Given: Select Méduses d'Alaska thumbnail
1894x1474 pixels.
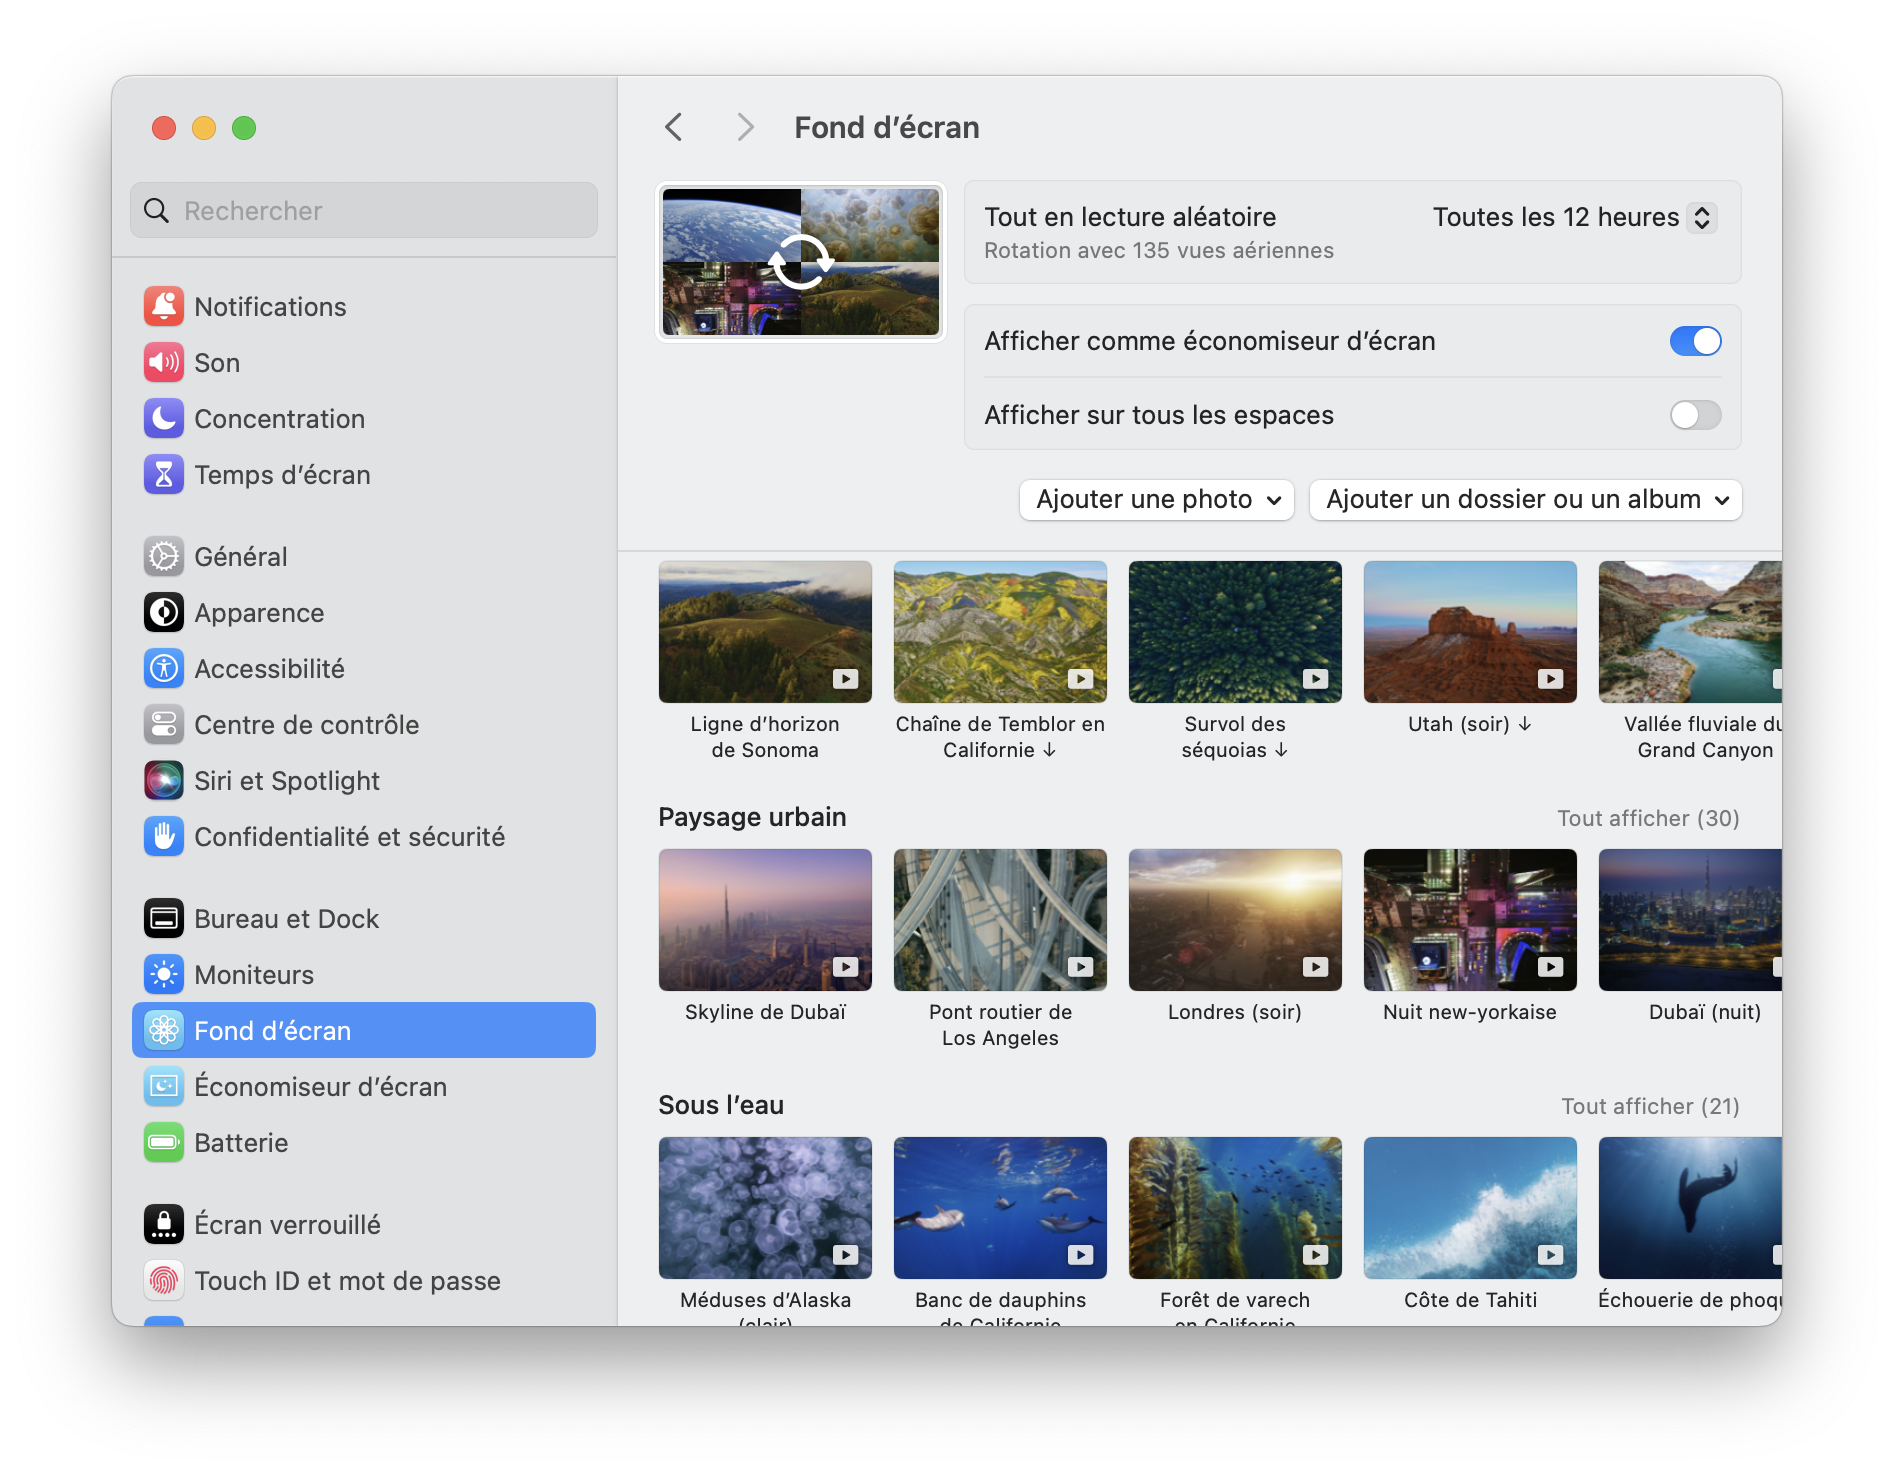Looking at the screenshot, I should 765,1208.
